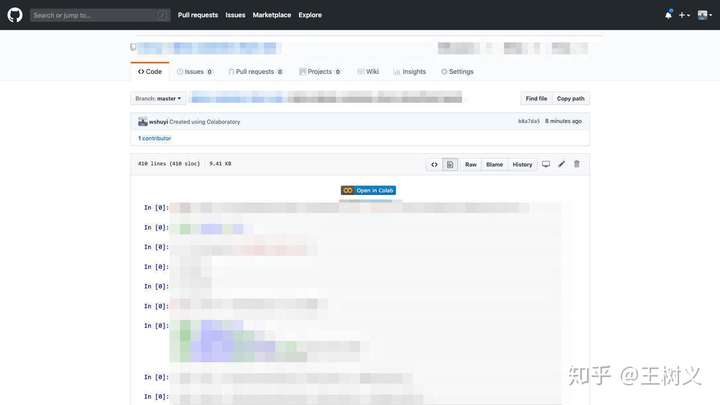This screenshot has width=720, height=405.
Task: Open the Branch: master dropdown
Action: (158, 98)
